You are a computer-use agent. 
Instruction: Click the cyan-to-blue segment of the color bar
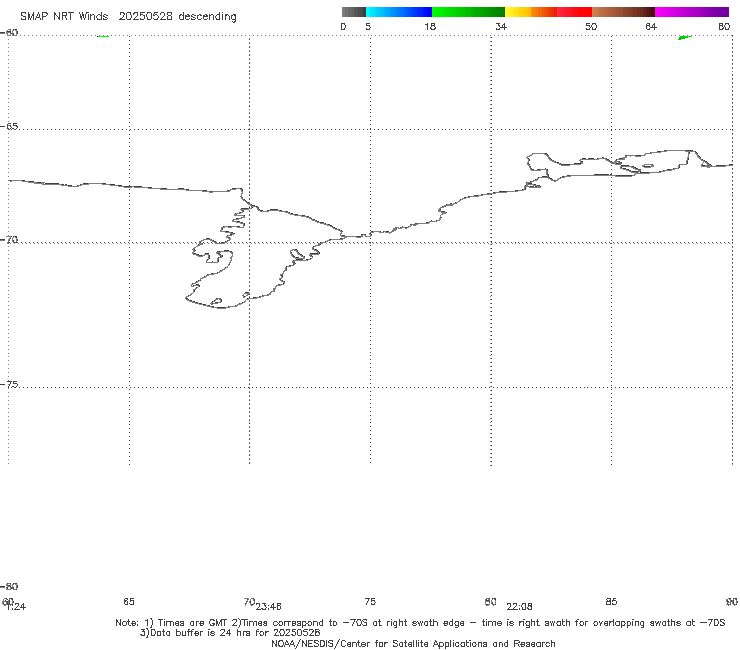pos(399,12)
